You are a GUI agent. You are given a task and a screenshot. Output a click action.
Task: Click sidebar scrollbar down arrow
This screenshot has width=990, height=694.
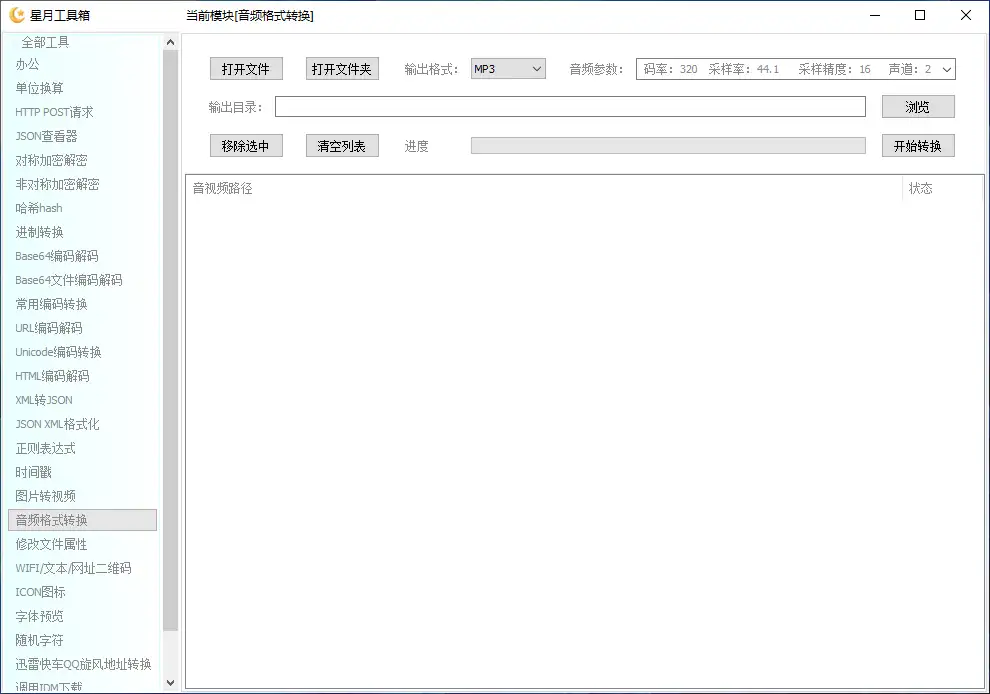(170, 683)
